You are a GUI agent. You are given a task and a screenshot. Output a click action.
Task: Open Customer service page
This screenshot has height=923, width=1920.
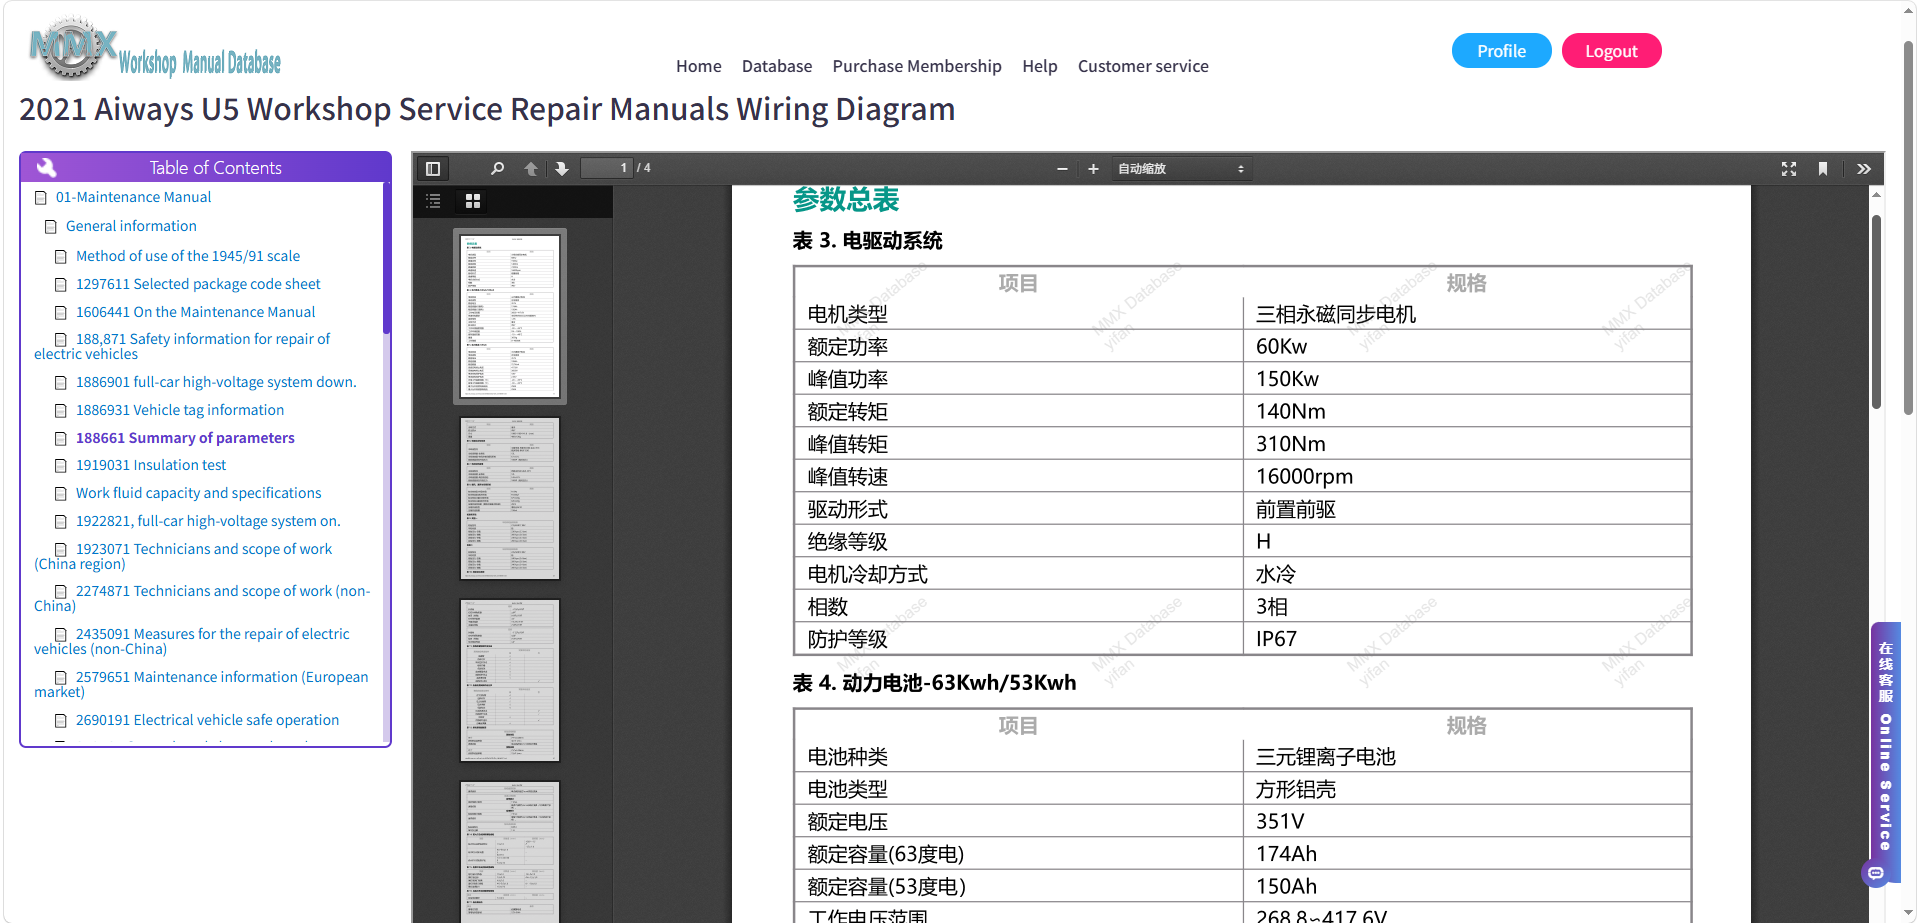pyautogui.click(x=1143, y=66)
